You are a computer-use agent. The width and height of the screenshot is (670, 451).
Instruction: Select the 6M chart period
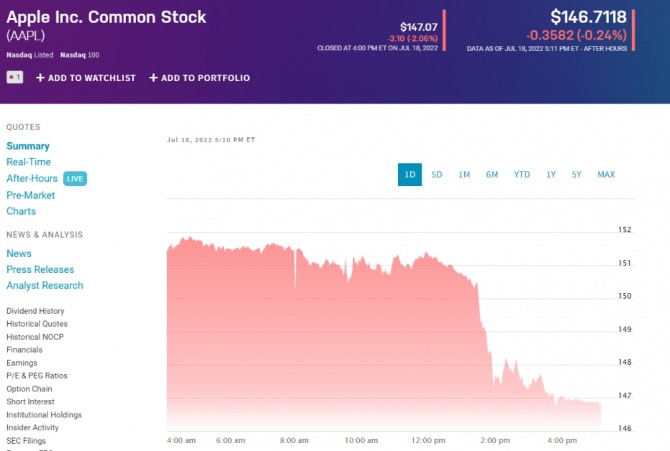[x=492, y=175]
